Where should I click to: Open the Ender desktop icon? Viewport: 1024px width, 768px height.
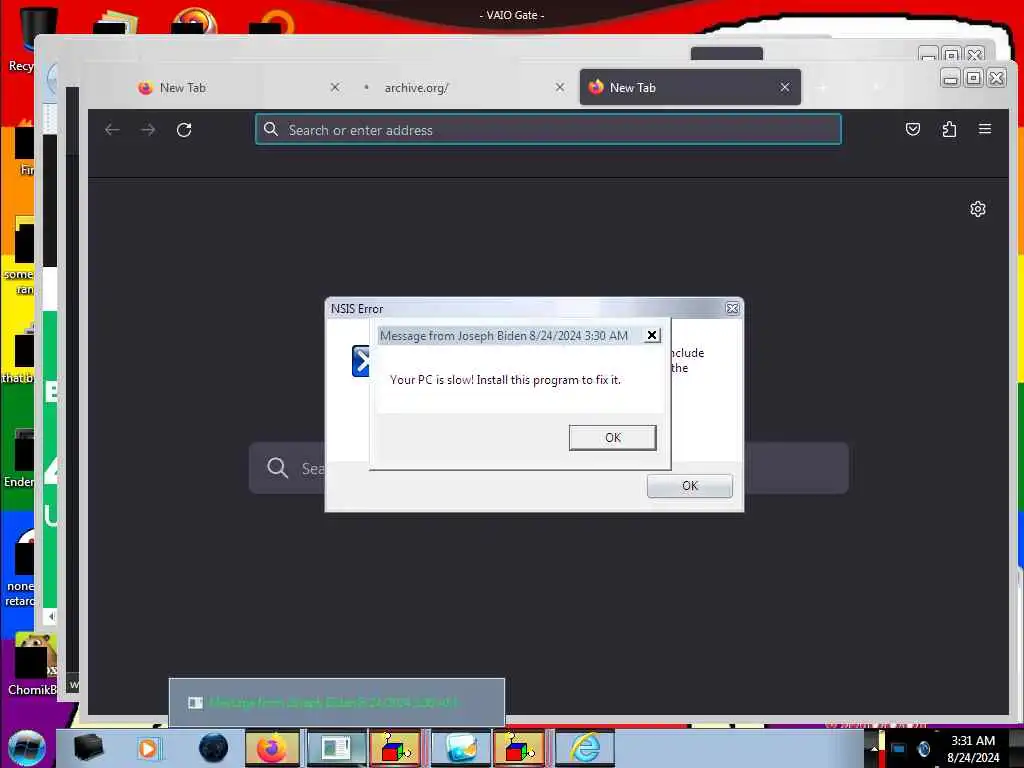[20, 457]
